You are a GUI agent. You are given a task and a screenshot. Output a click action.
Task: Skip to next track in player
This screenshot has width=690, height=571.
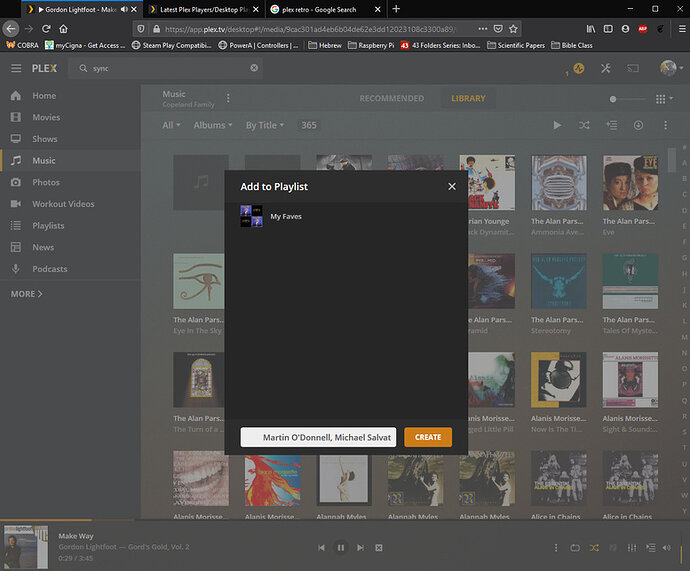[x=360, y=548]
